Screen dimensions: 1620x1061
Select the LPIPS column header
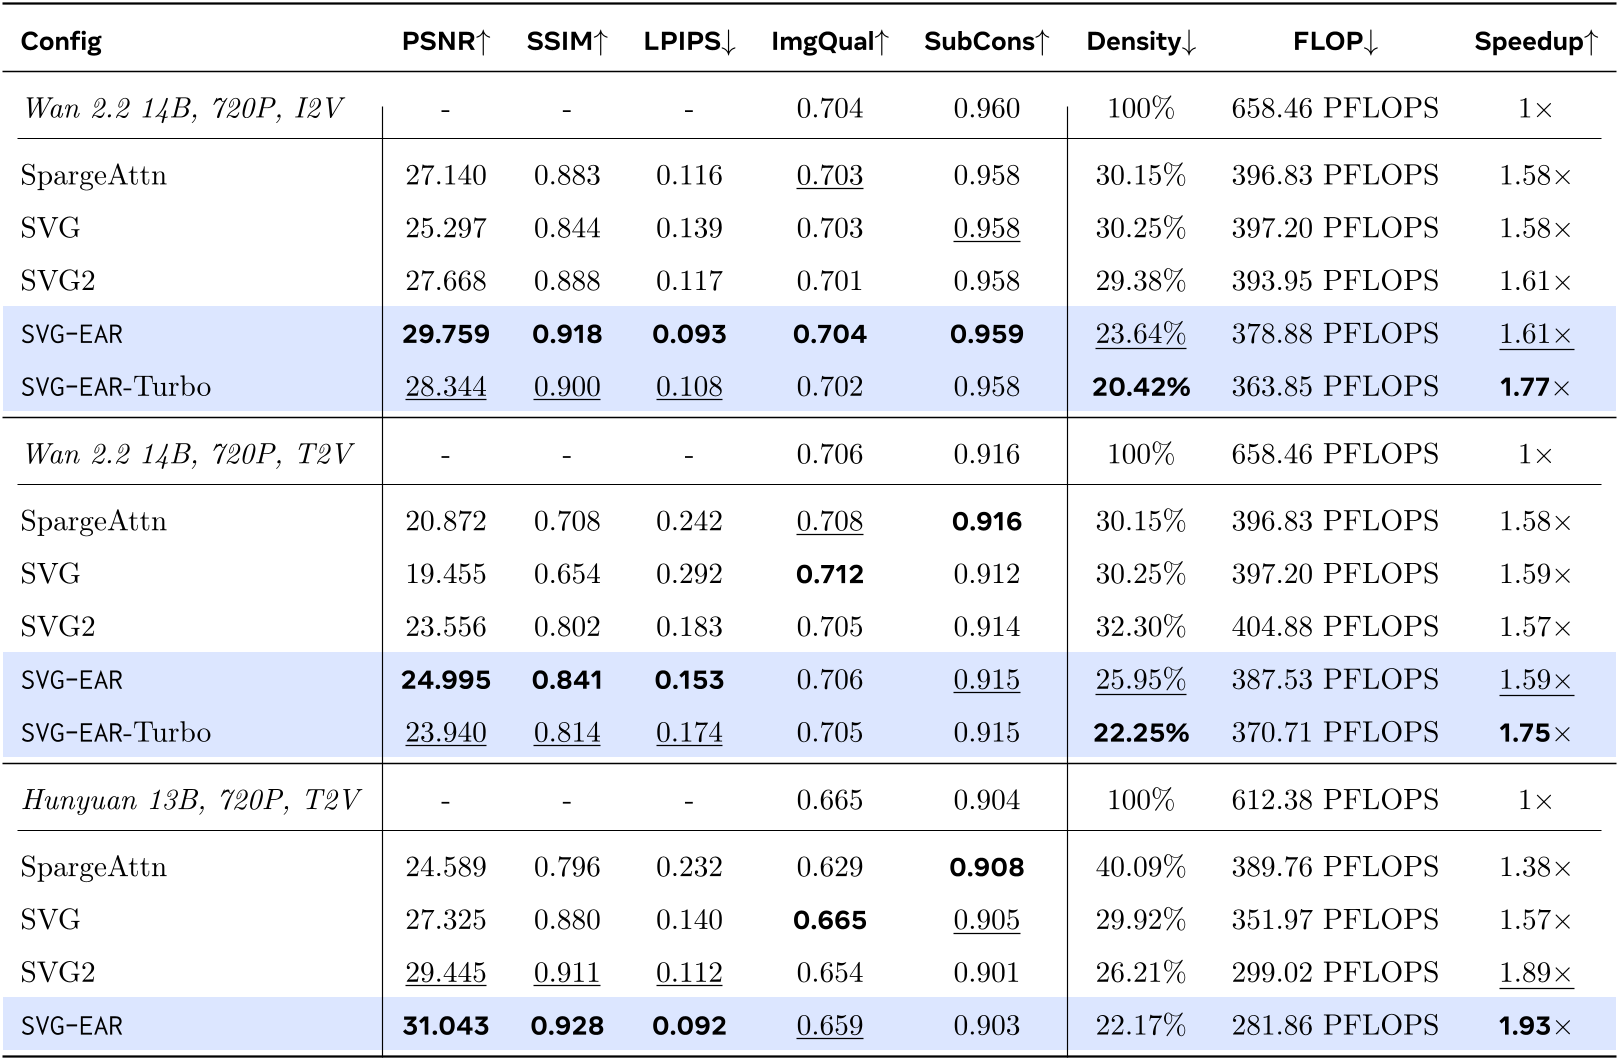(689, 42)
